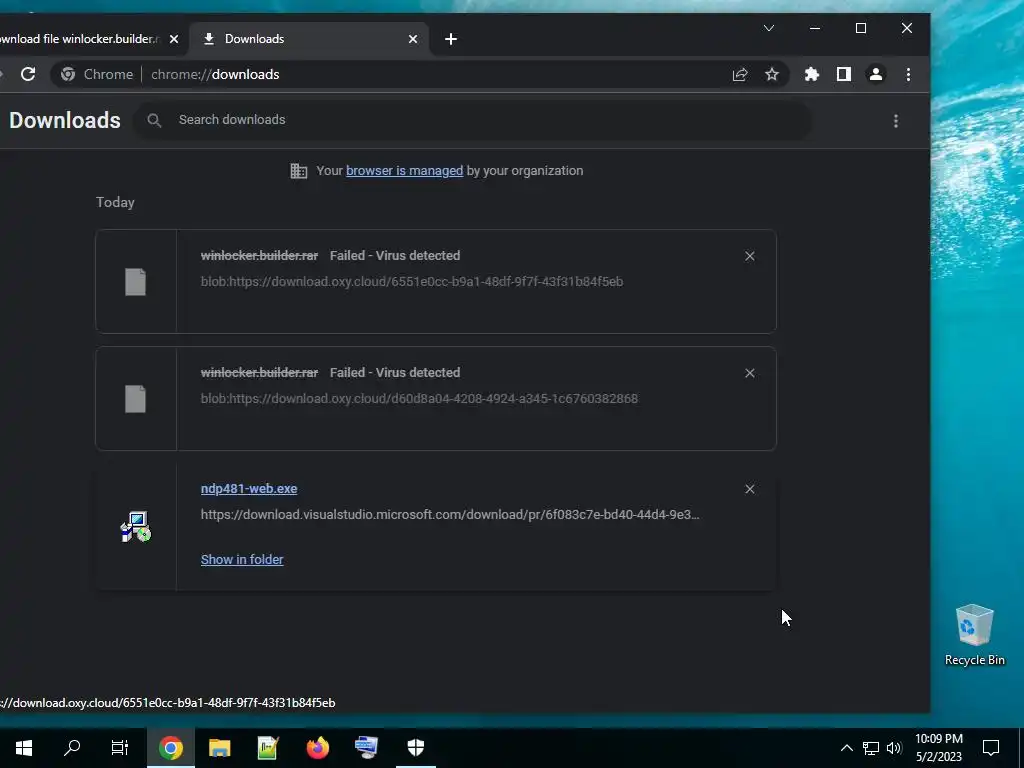
Task: Click file icon of second winlocker.builder.rar entry
Action: tap(135, 399)
